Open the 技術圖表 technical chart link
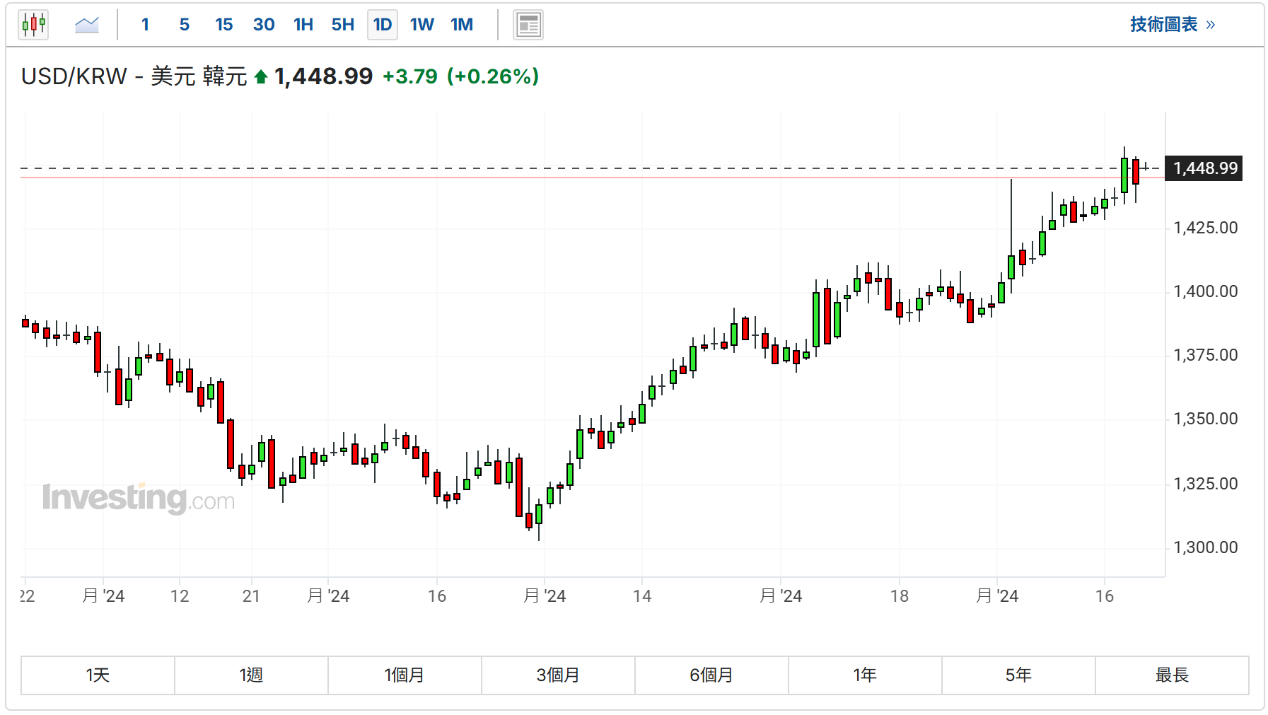The width and height of the screenshot is (1268, 715). click(1172, 24)
